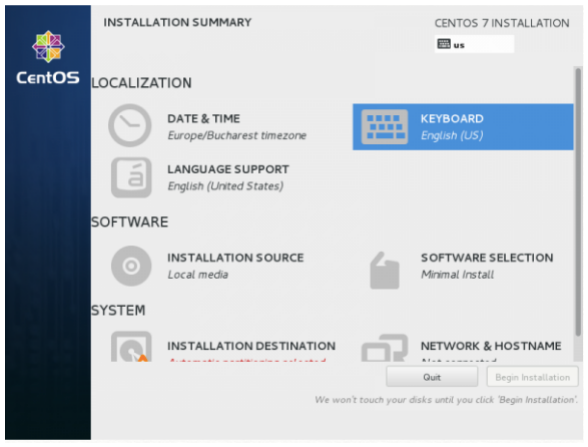Click the vertical scrollbar of the summary

(x=578, y=201)
